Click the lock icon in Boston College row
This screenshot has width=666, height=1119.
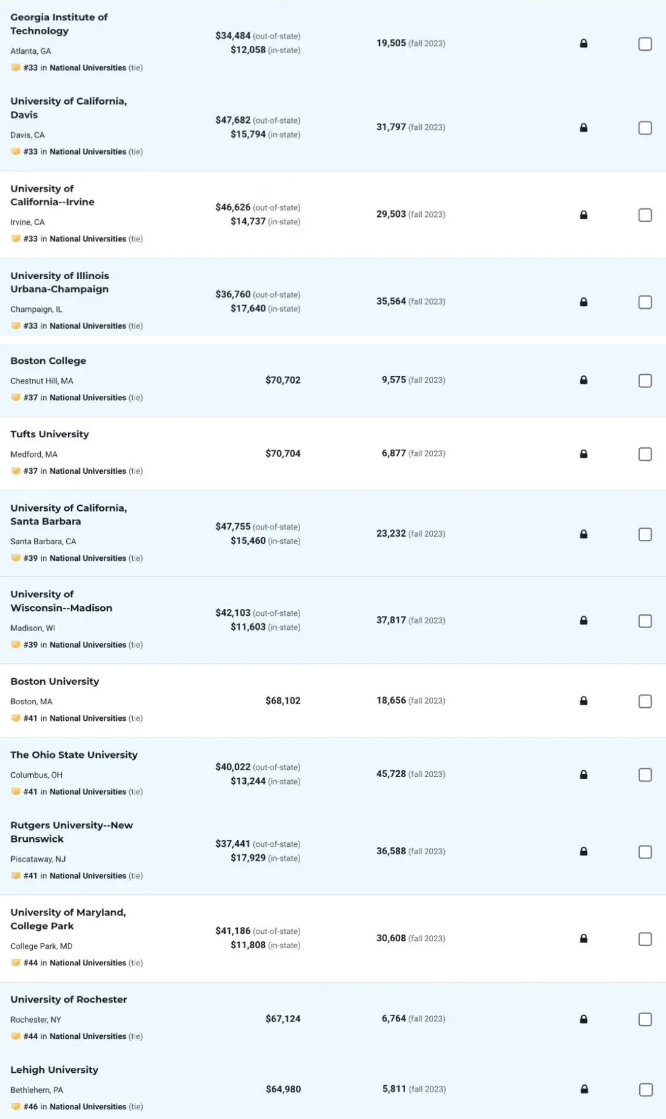click(x=583, y=380)
